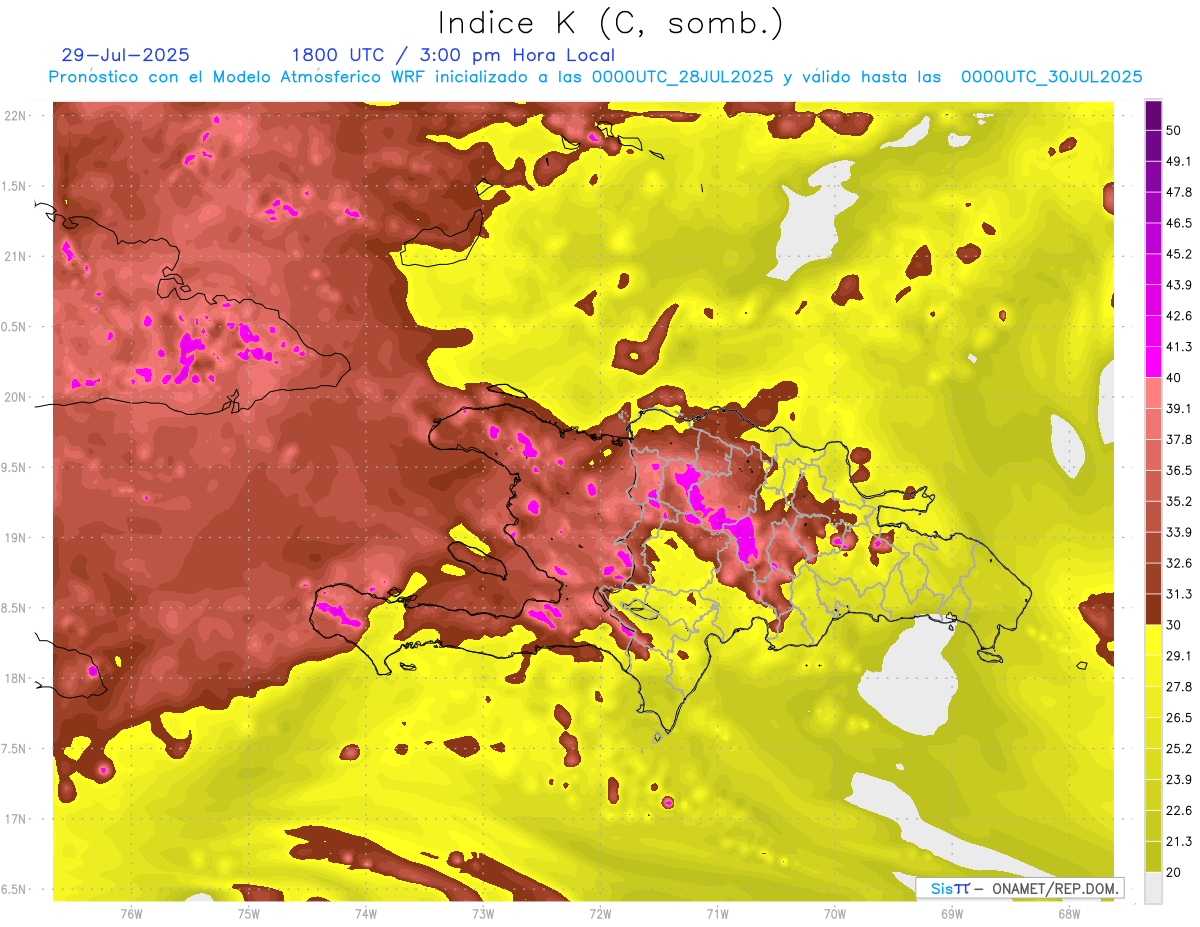
Task: Select the "23.9" colorbar label
Action: click(x=1179, y=780)
